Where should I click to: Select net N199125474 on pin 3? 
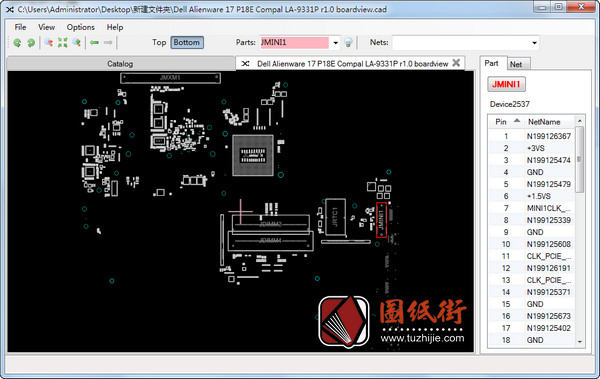[548, 160]
